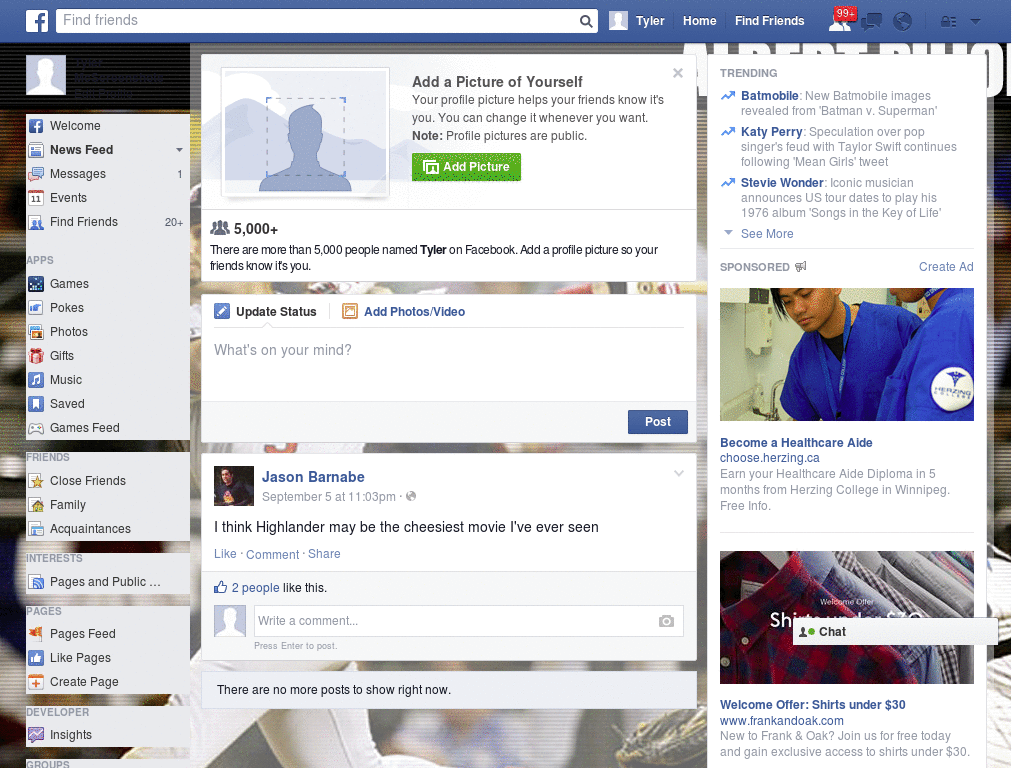
Task: Click the Saved bookmark icon
Action: click(x=37, y=404)
